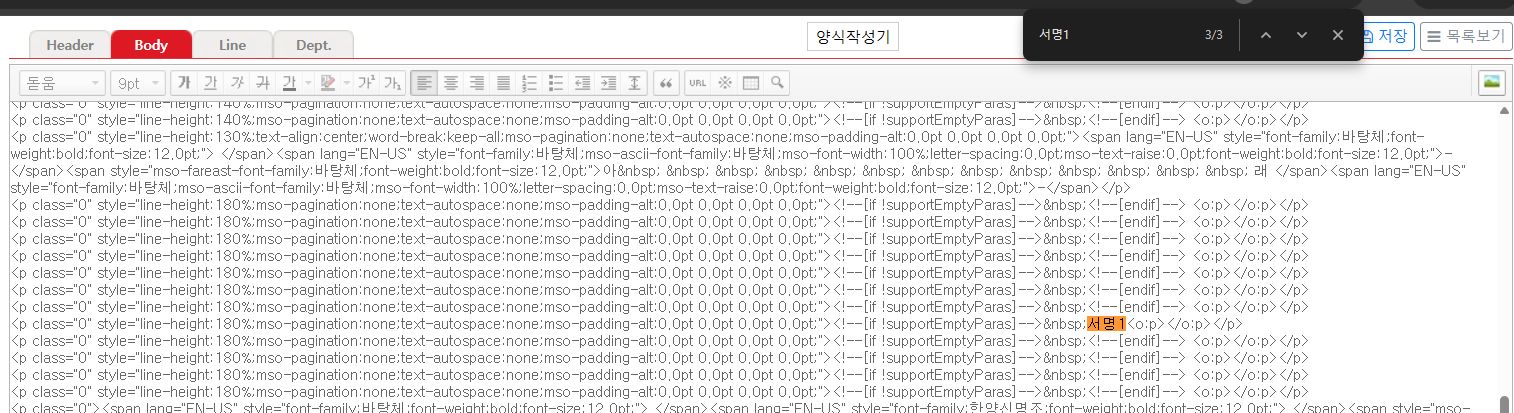Go to previous find match
Image resolution: width=1514 pixels, height=413 pixels.
coord(1266,35)
